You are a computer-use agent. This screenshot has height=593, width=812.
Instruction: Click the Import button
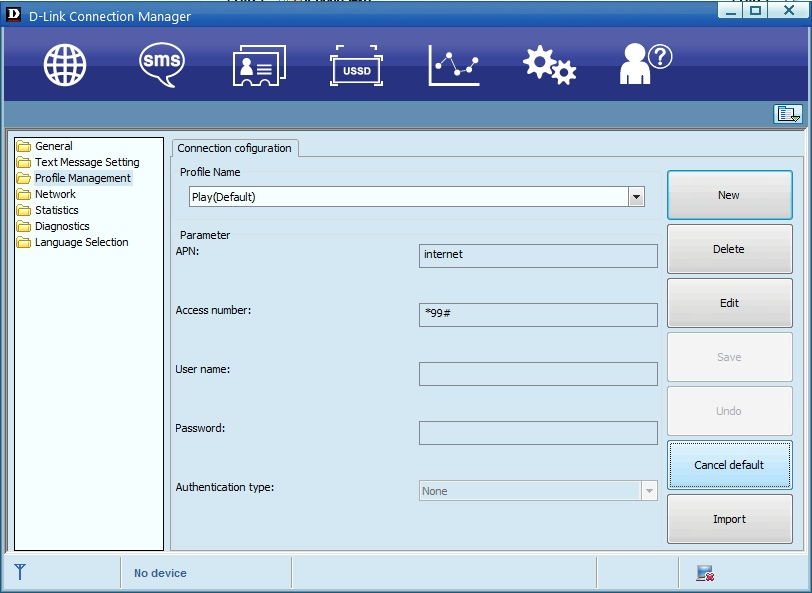[x=730, y=519]
